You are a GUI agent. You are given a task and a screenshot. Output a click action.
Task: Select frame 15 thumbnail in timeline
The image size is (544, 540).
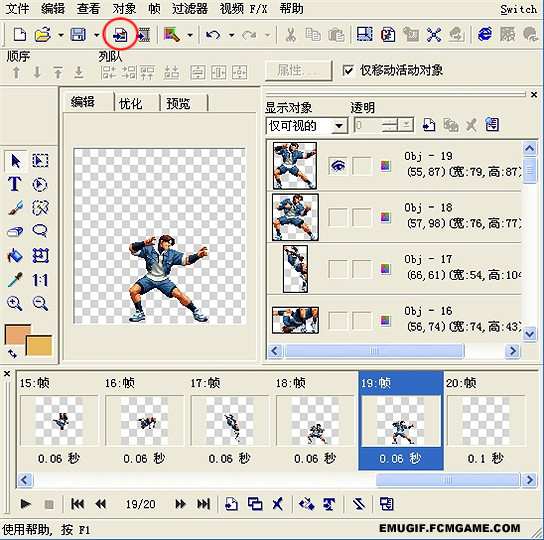click(59, 421)
